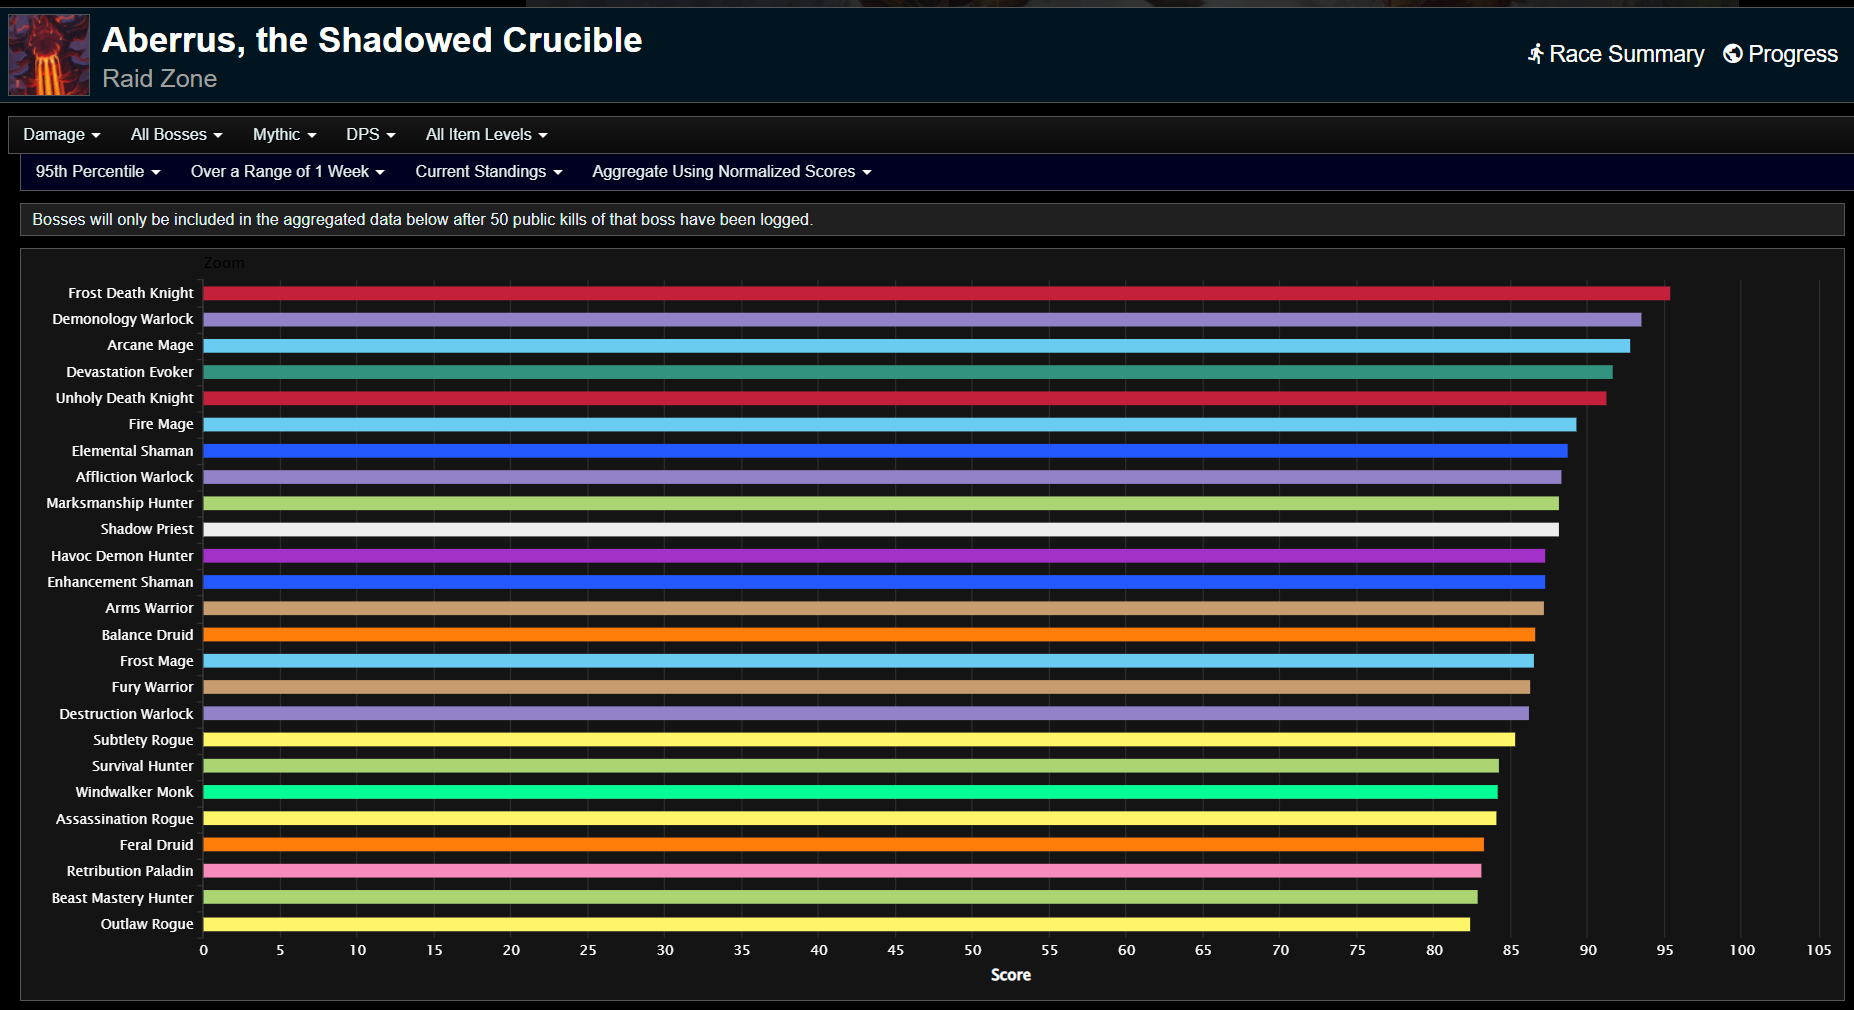Select the Feral Druid label
The image size is (1854, 1010).
click(x=157, y=845)
